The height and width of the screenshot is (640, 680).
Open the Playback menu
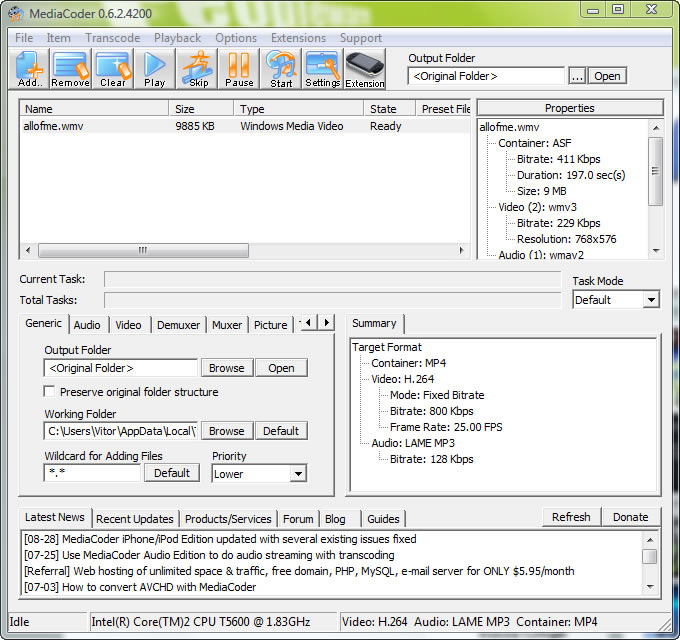point(177,38)
